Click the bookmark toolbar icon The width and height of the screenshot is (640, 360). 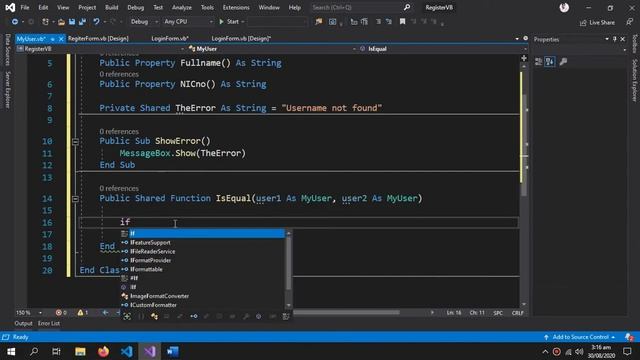pyautogui.click(x=402, y=22)
